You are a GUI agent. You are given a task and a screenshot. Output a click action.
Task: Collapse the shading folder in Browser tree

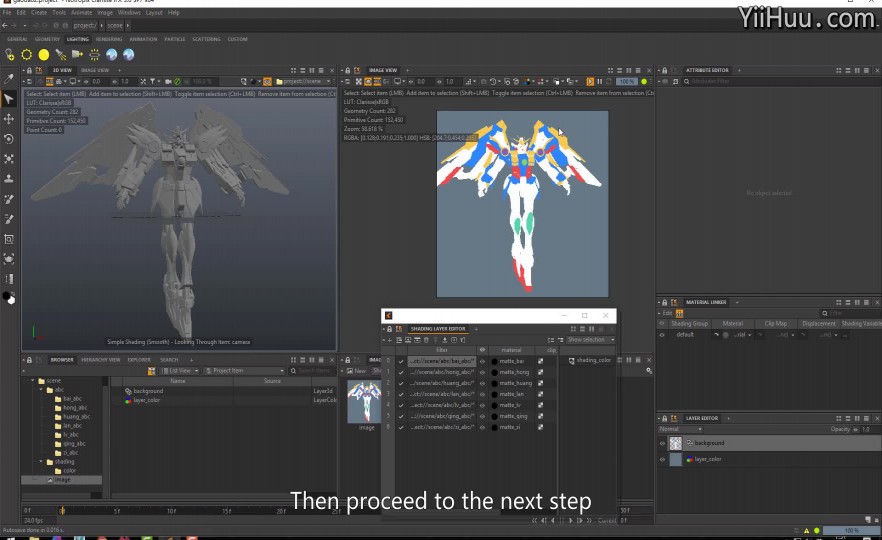(x=41, y=462)
